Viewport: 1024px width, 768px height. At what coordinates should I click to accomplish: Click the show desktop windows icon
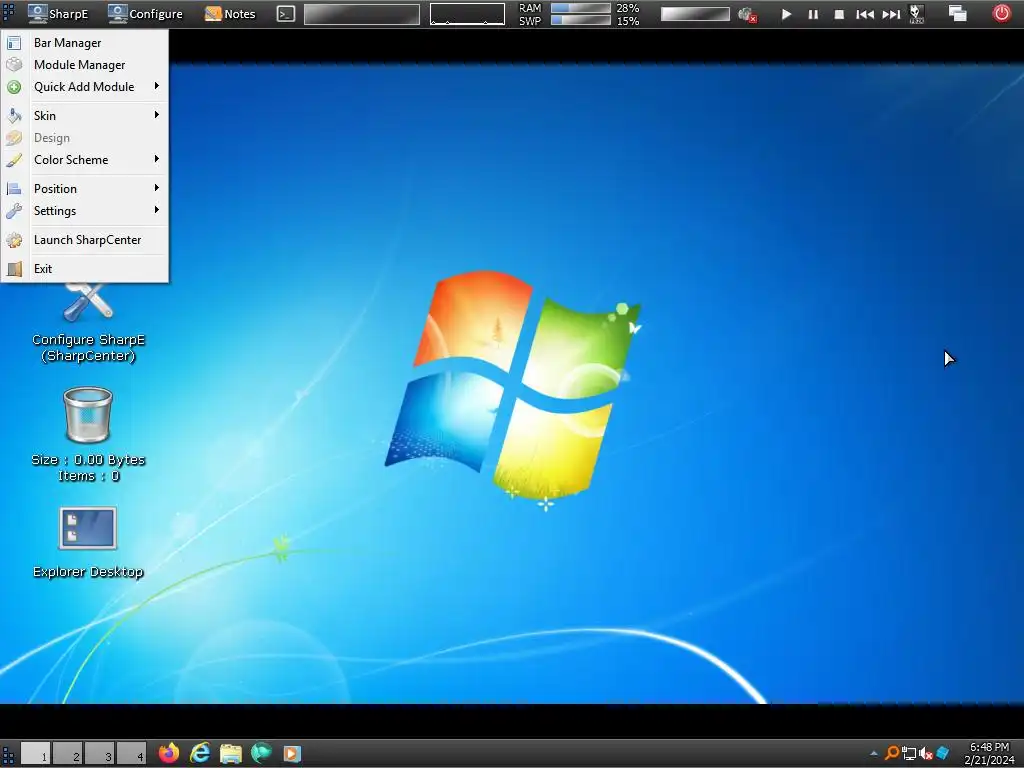click(x=957, y=14)
